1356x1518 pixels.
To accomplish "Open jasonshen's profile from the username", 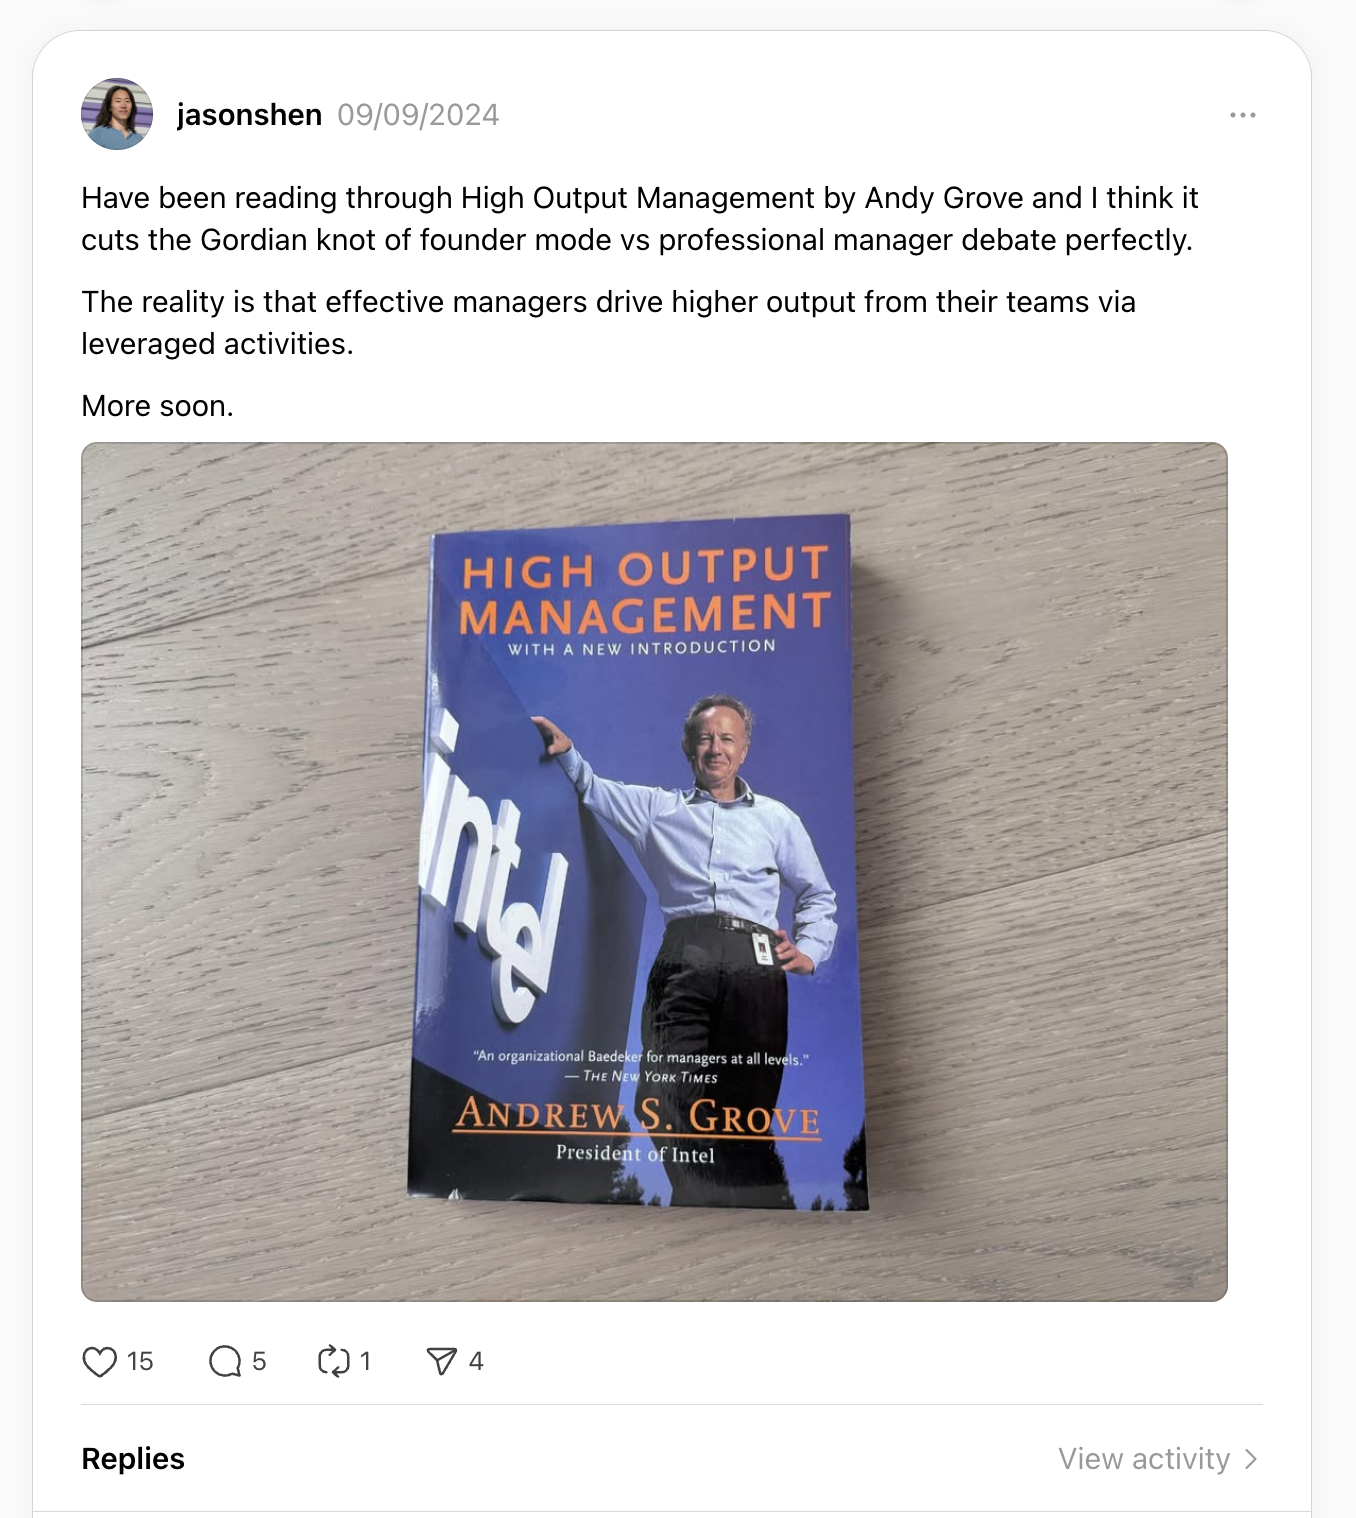I will (x=249, y=115).
